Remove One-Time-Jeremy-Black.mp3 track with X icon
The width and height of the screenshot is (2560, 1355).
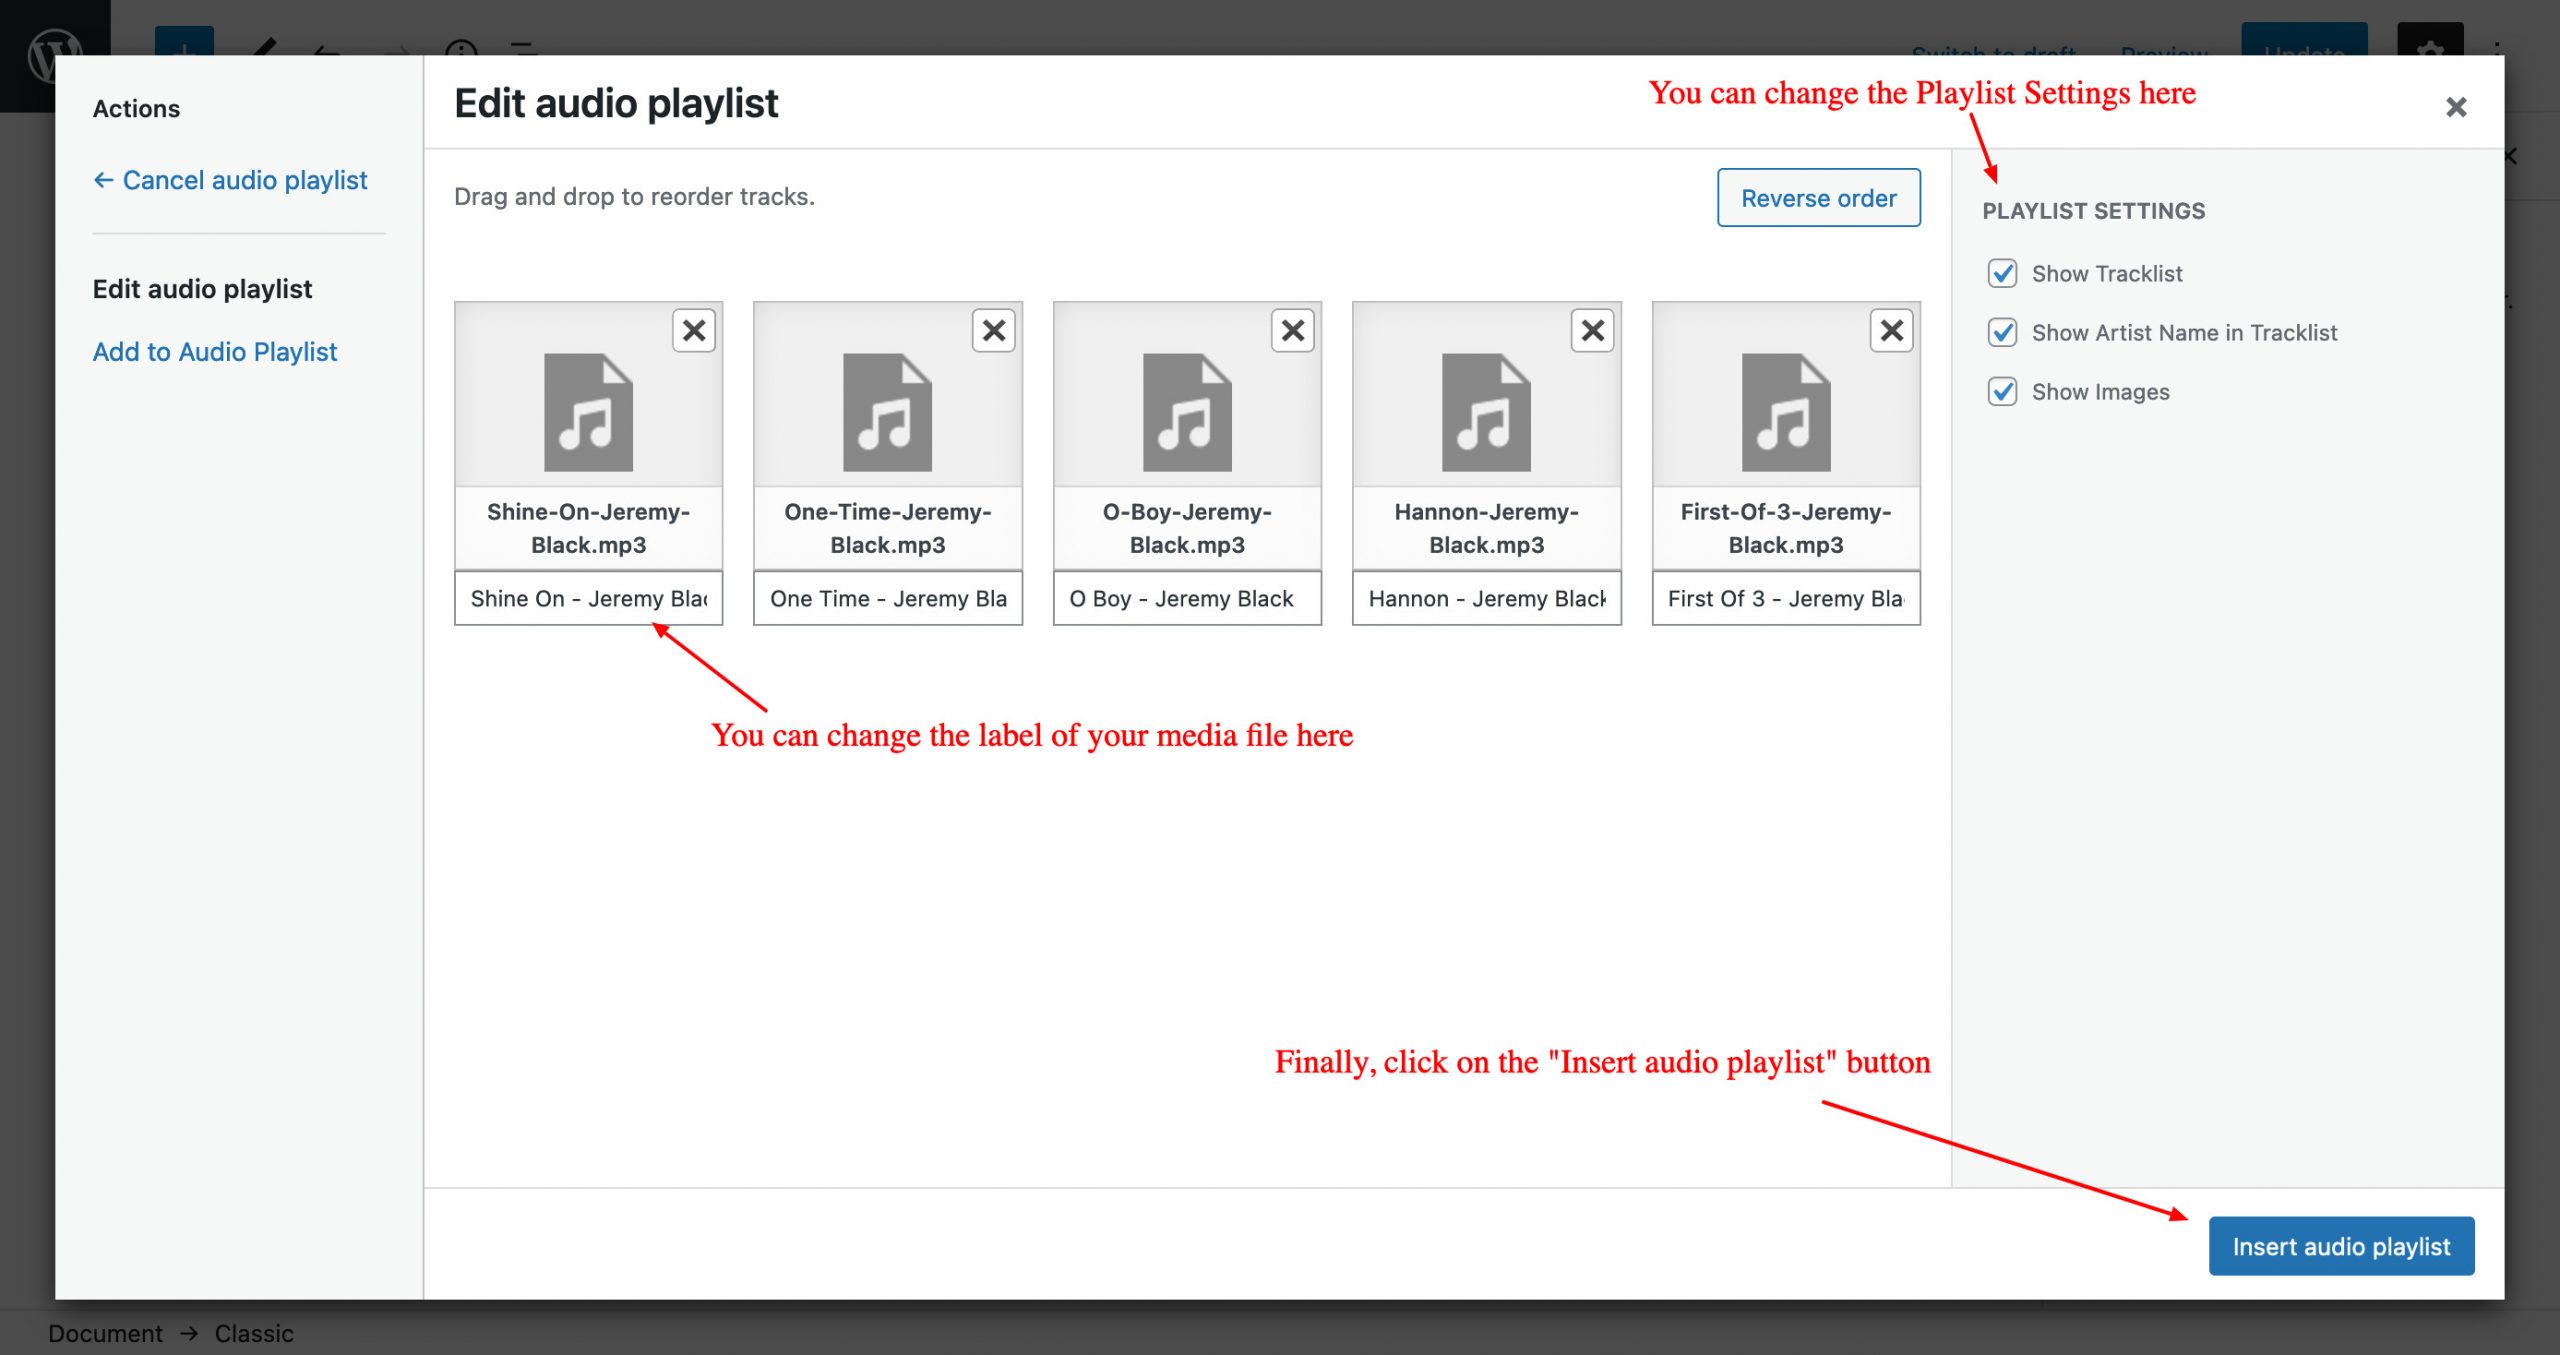point(993,331)
